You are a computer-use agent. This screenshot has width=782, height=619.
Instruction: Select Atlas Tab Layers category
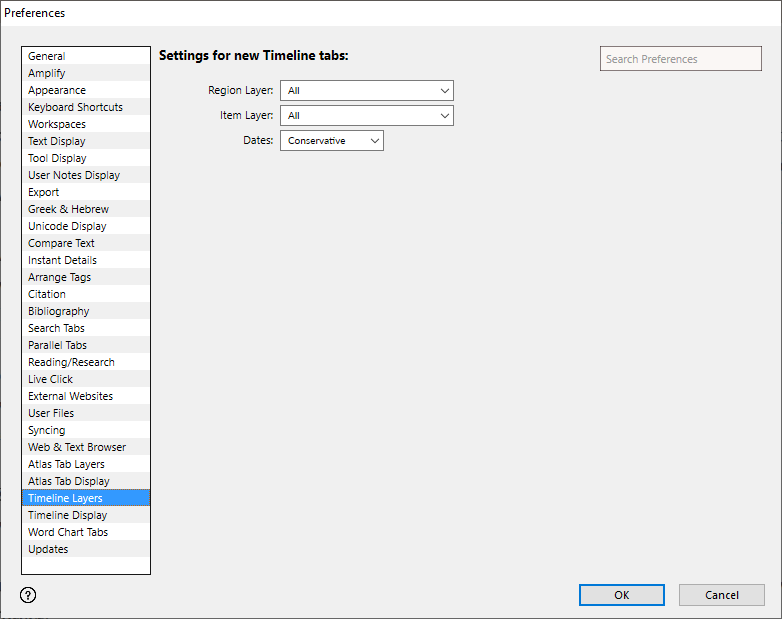(x=66, y=465)
